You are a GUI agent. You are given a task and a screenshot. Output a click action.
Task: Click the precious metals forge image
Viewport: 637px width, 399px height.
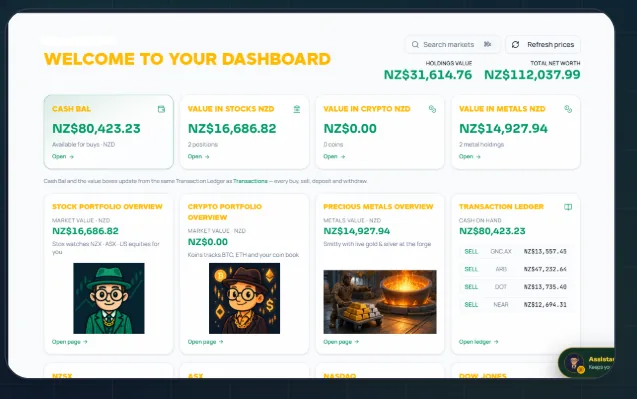click(380, 302)
